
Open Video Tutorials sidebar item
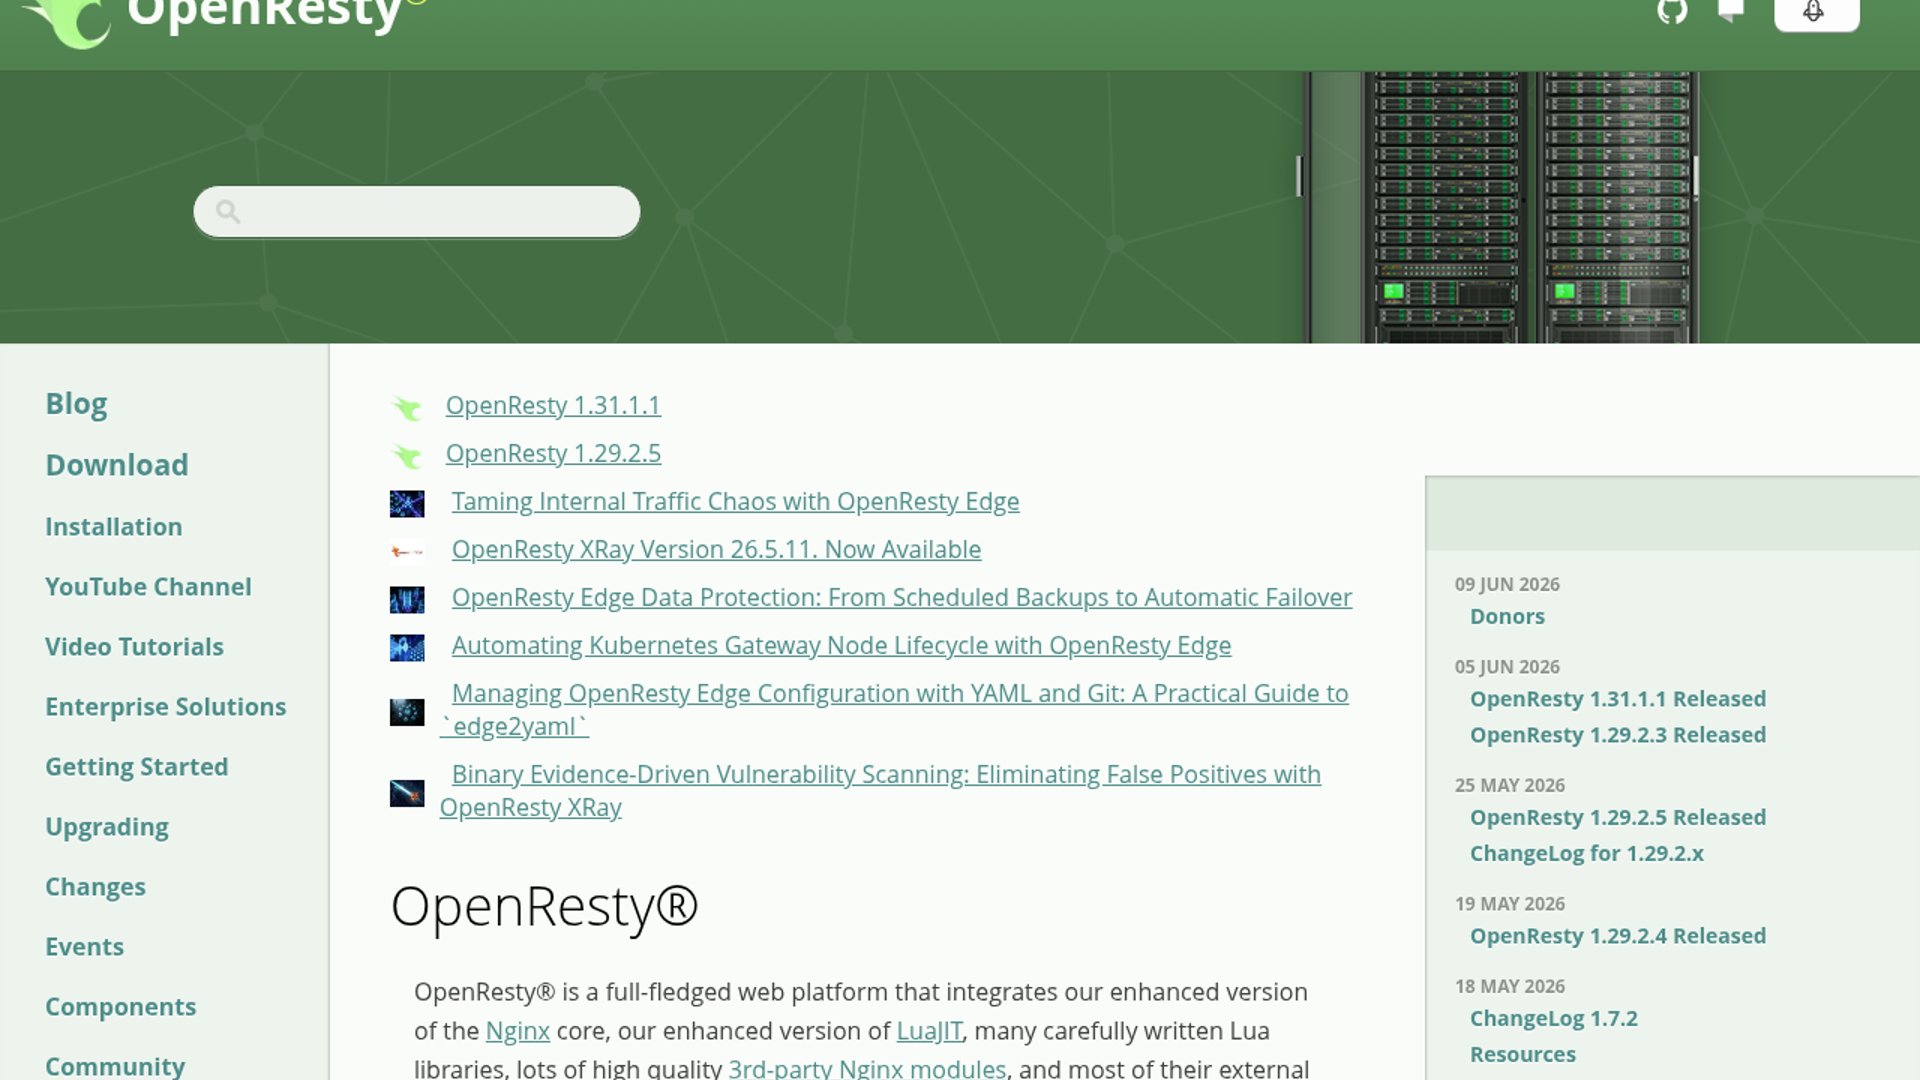click(x=134, y=646)
